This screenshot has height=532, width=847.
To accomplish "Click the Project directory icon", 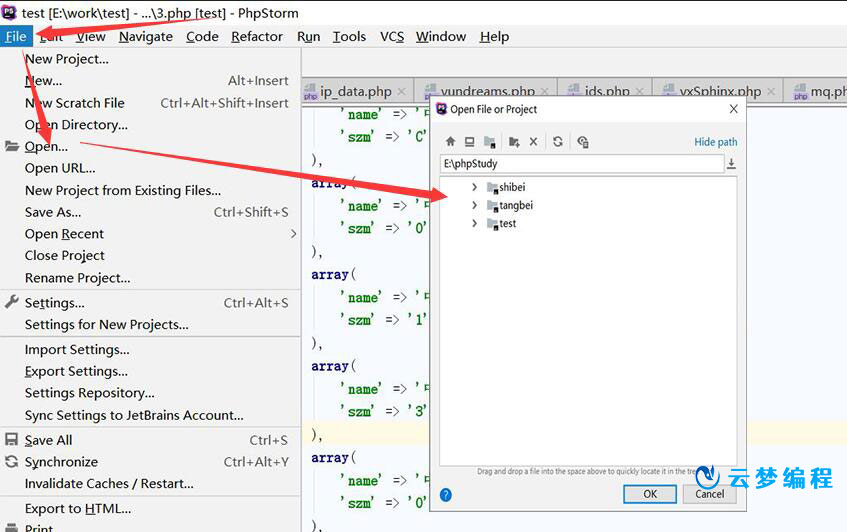I will point(489,142).
